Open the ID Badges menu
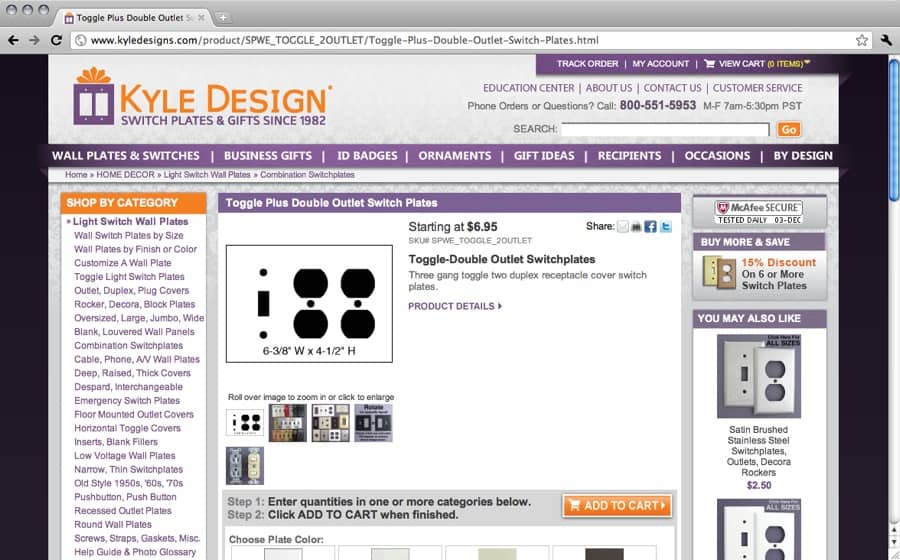This screenshot has height=560, width=900. (x=367, y=155)
